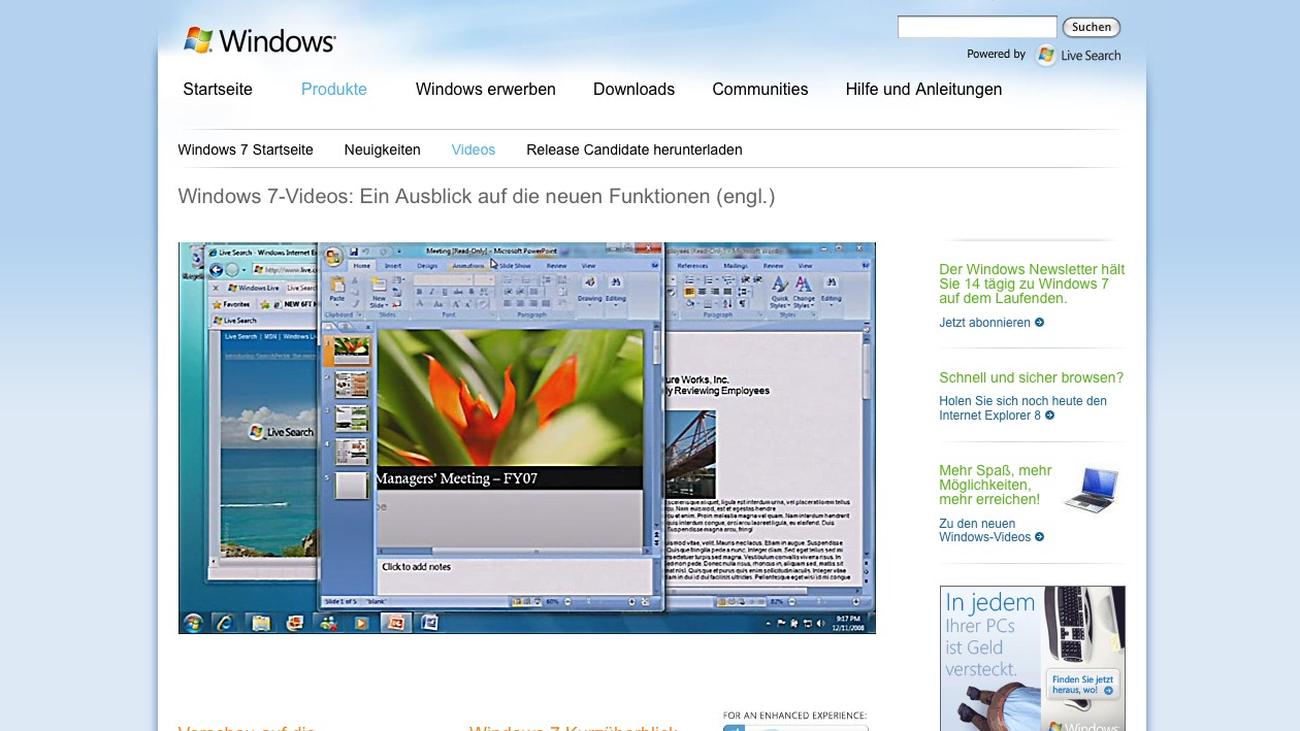Open the Zu den neuen Windows-Videos link

(984, 530)
